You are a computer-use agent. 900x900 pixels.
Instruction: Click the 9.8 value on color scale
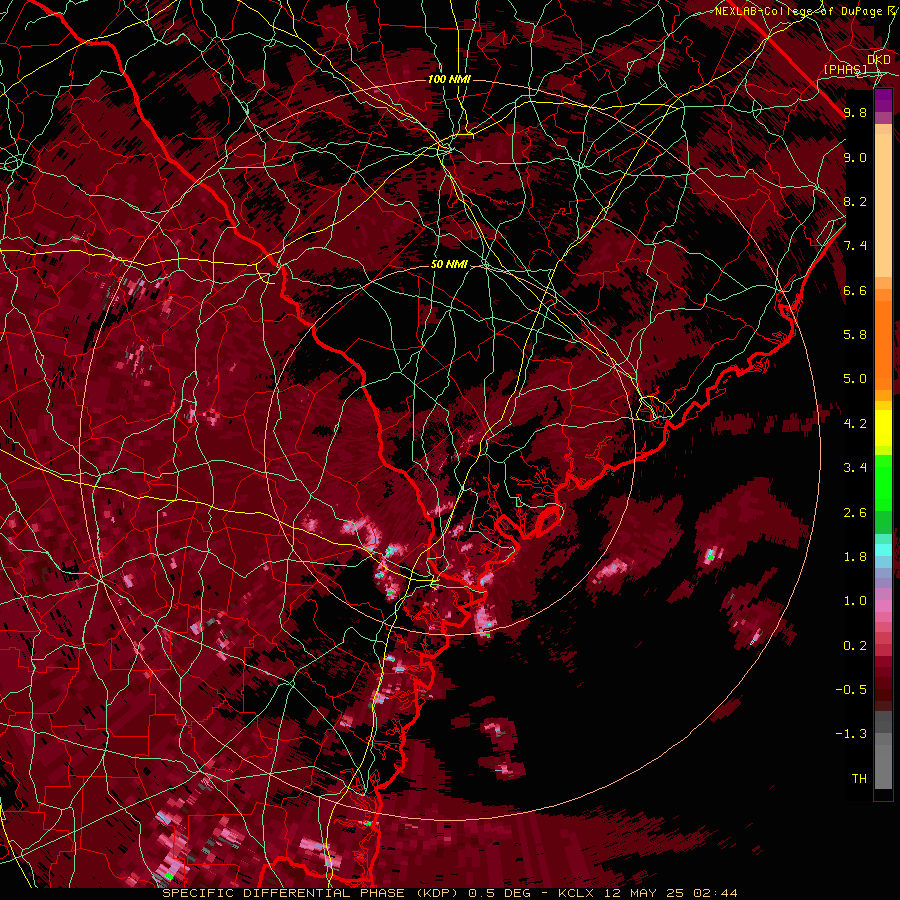855,112
